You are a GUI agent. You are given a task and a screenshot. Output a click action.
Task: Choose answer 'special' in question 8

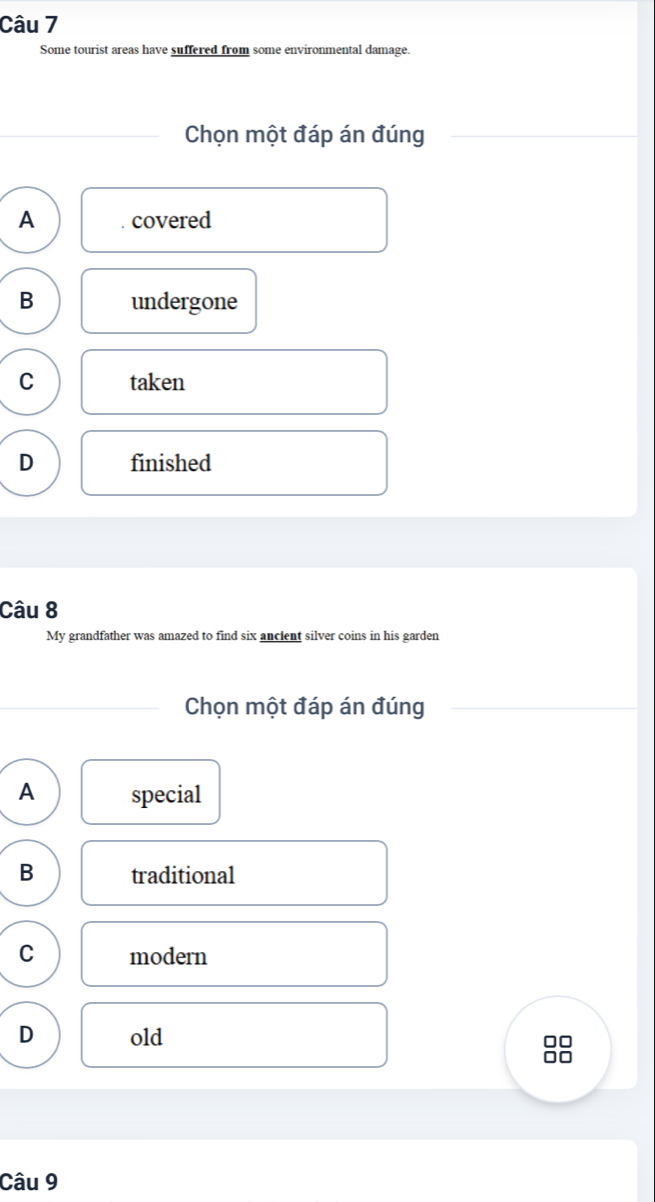click(151, 792)
